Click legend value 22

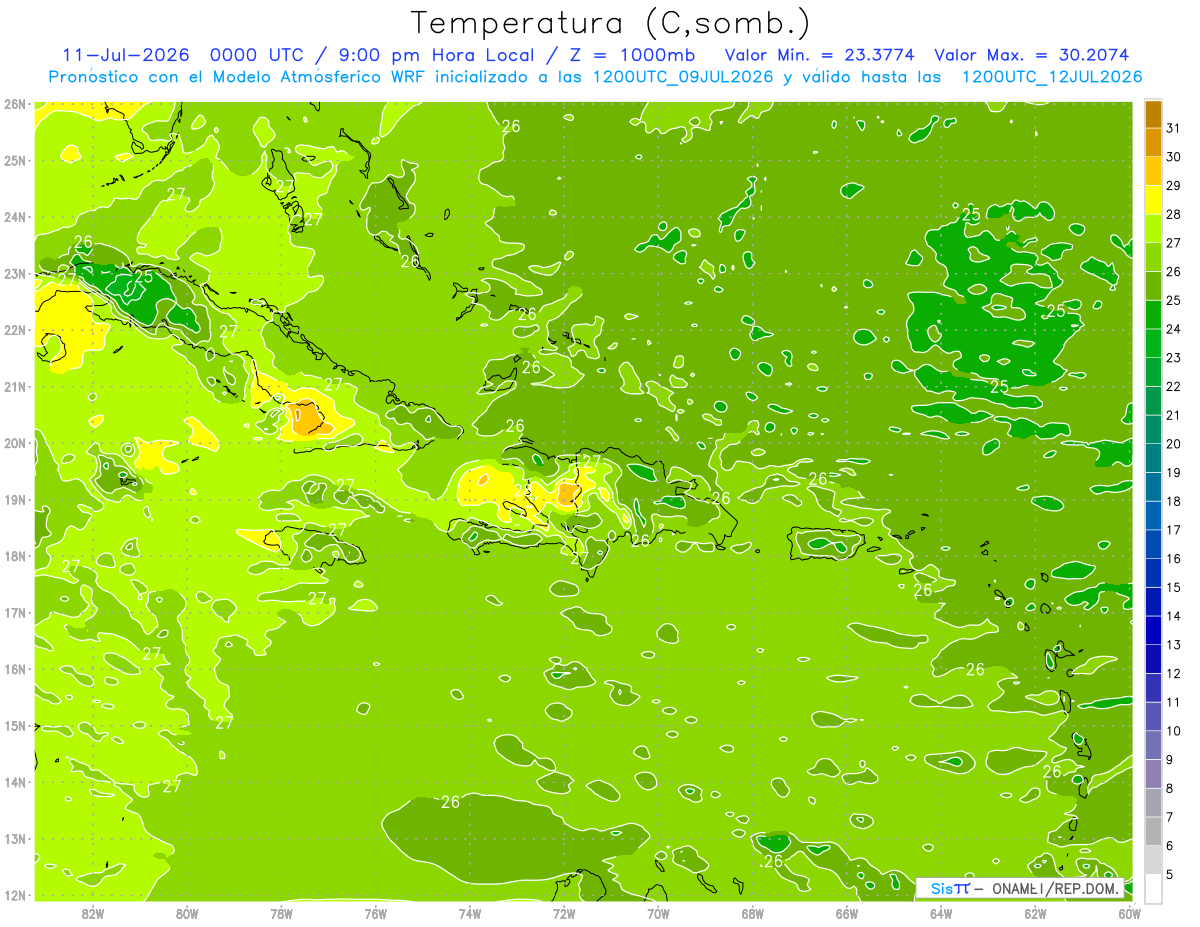[1173, 386]
